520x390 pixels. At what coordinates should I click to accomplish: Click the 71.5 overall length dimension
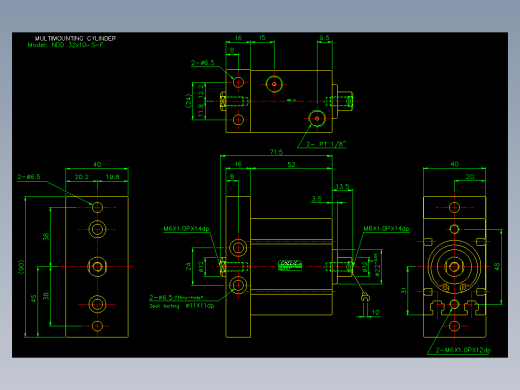tap(276, 152)
